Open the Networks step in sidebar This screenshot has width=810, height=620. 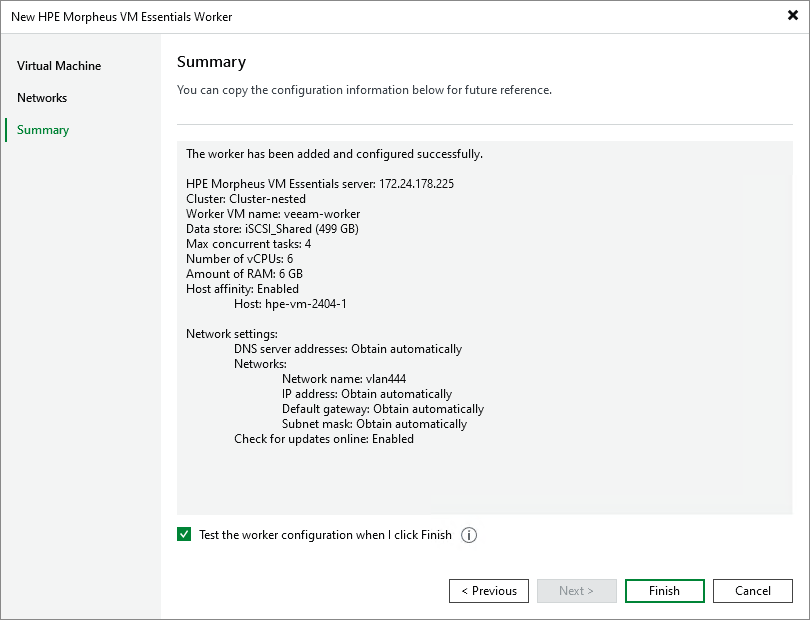pos(42,98)
